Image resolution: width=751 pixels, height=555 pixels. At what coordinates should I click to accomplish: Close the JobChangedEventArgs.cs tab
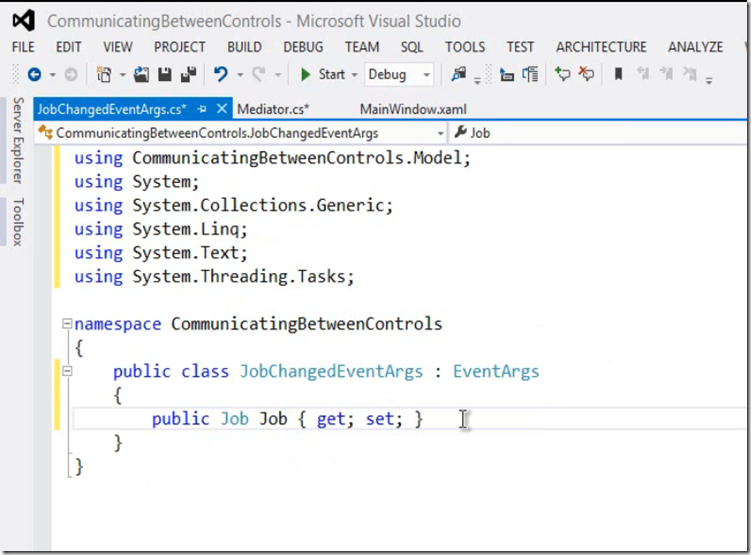pos(222,109)
